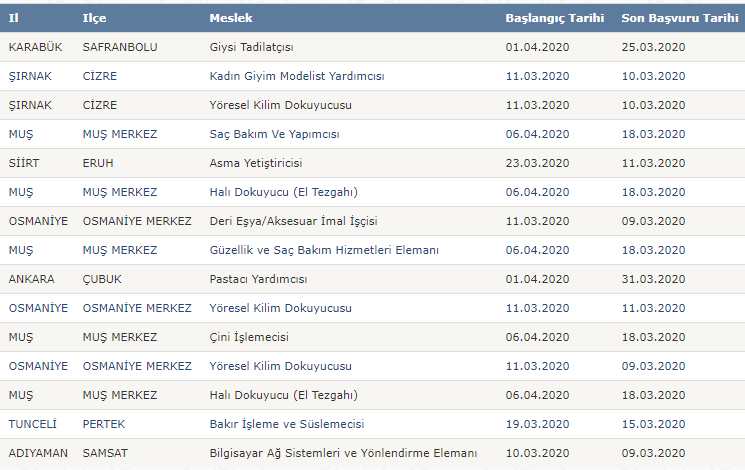Click the PERTEK district link
This screenshot has width=745, height=470.
[x=104, y=424]
